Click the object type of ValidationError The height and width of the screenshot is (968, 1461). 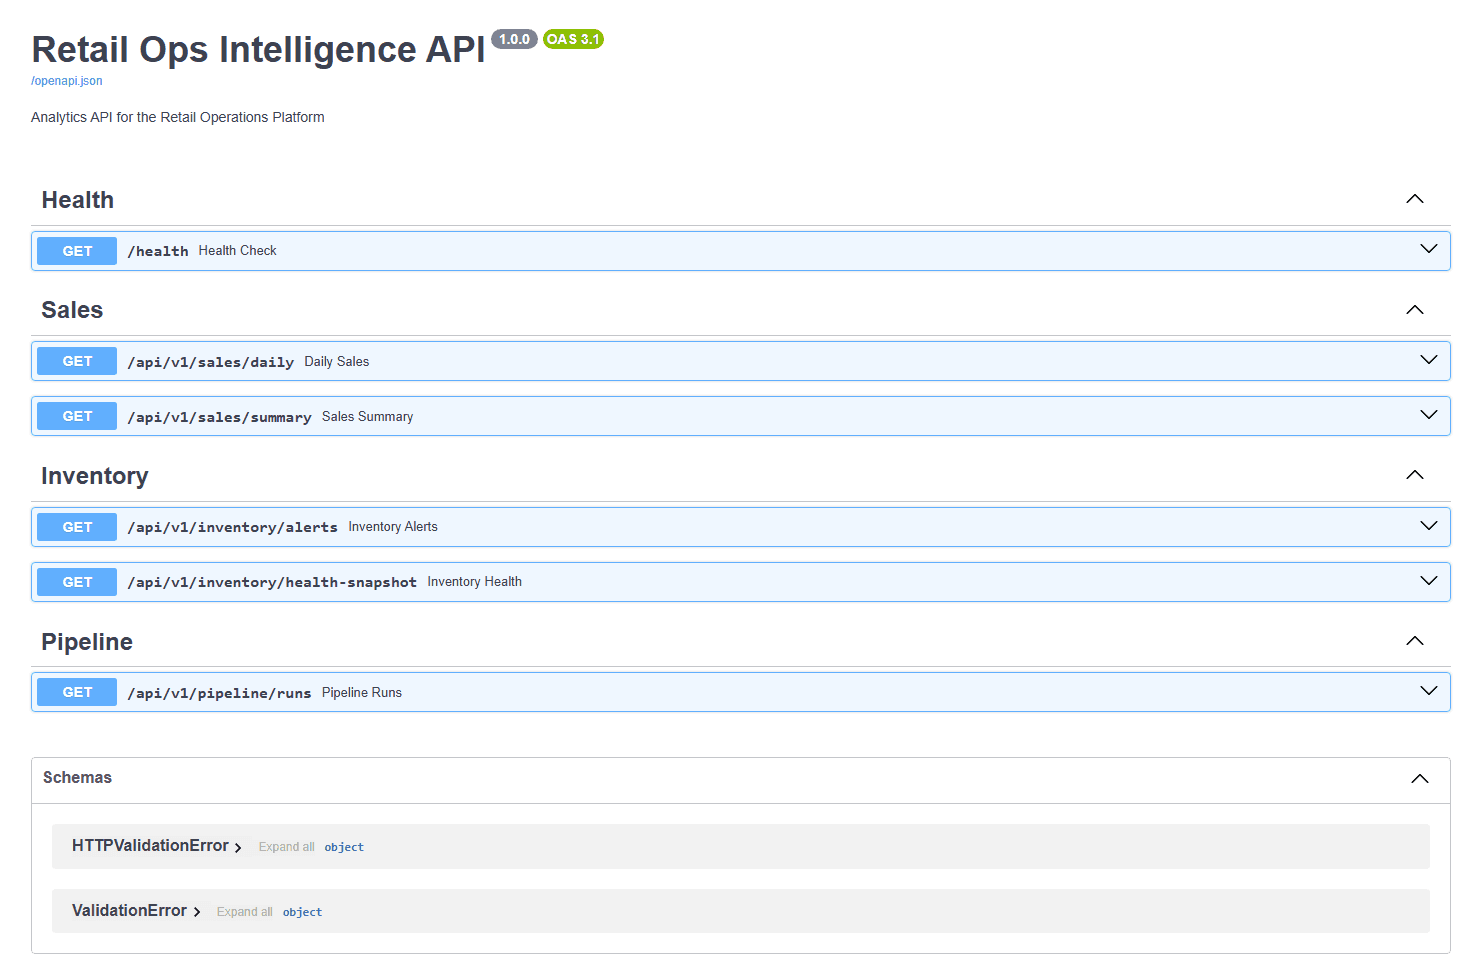tap(302, 912)
